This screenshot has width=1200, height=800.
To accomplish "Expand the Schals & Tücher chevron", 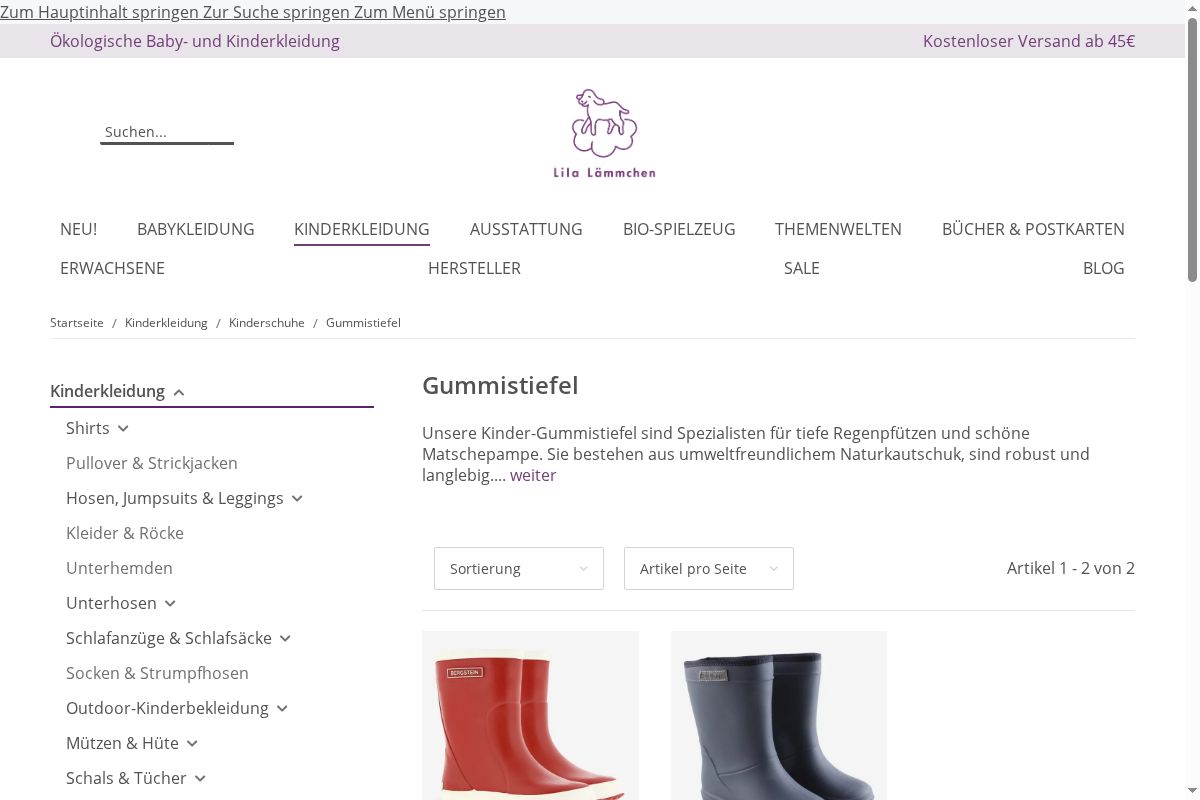I will (x=200, y=778).
